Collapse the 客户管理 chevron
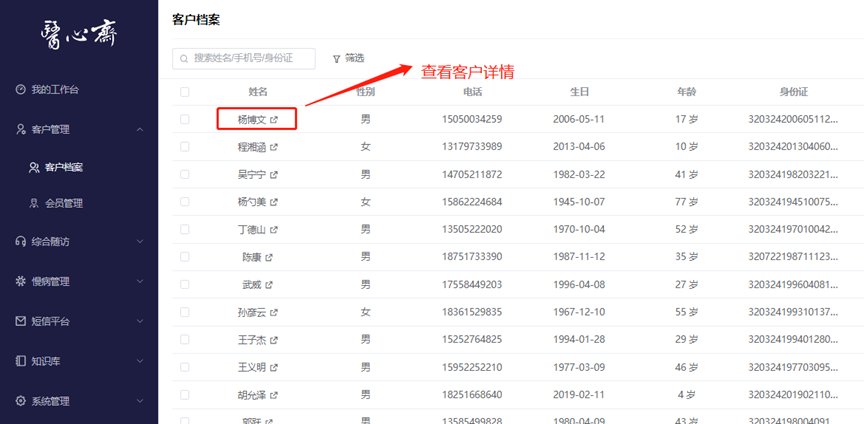Screen dimensions: 864x424 [140, 130]
